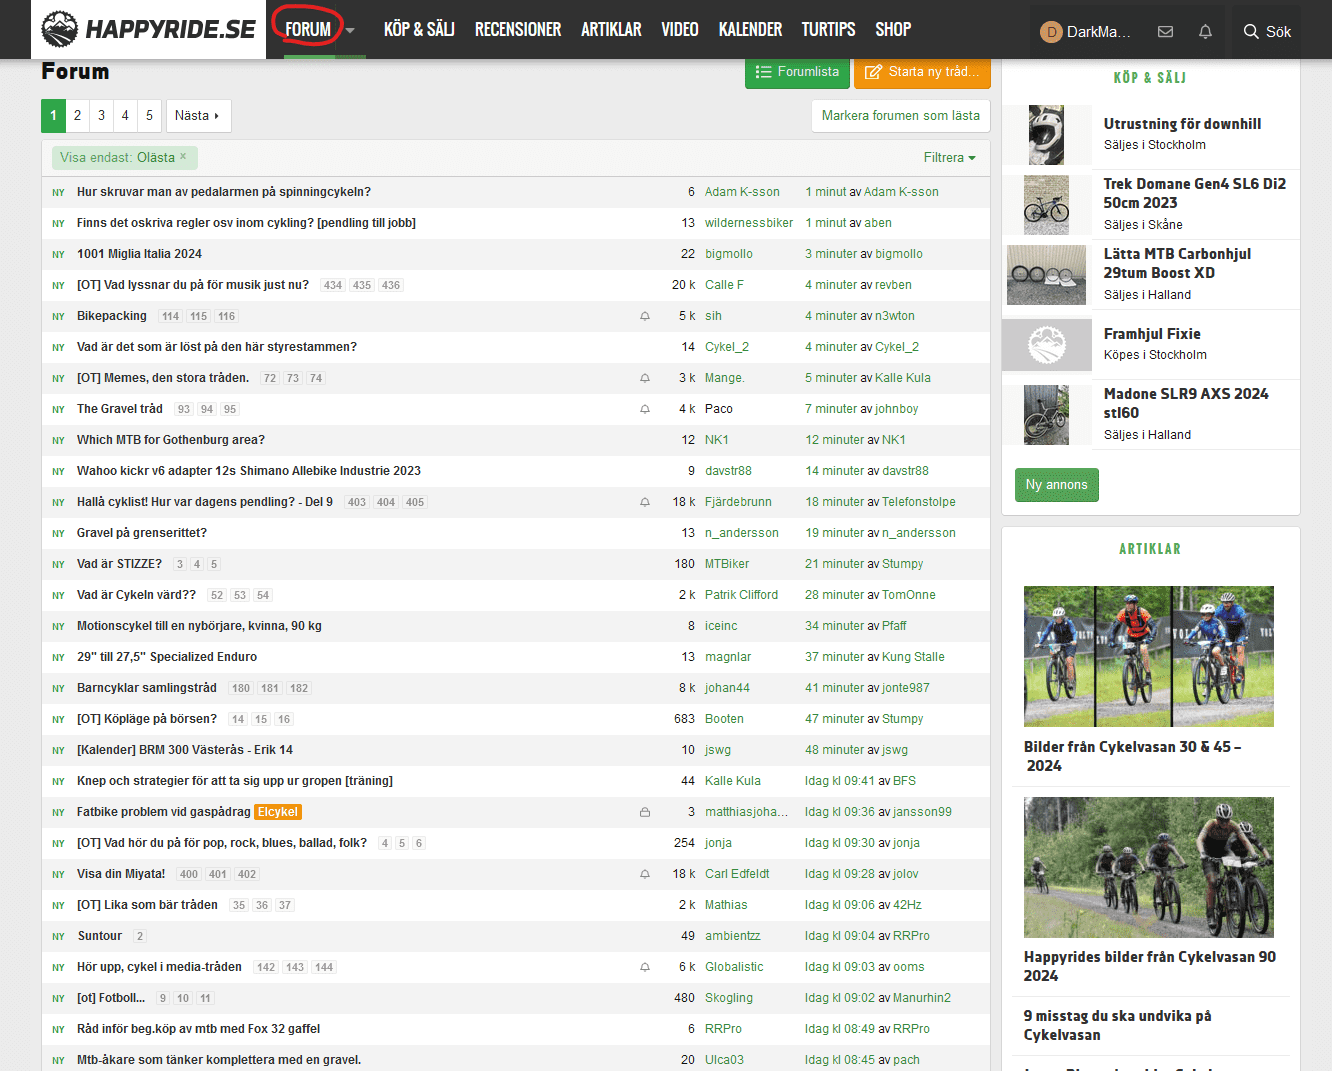Click bell icon on Bikepacking thread
Screen dimensions: 1332x1071
point(645,316)
